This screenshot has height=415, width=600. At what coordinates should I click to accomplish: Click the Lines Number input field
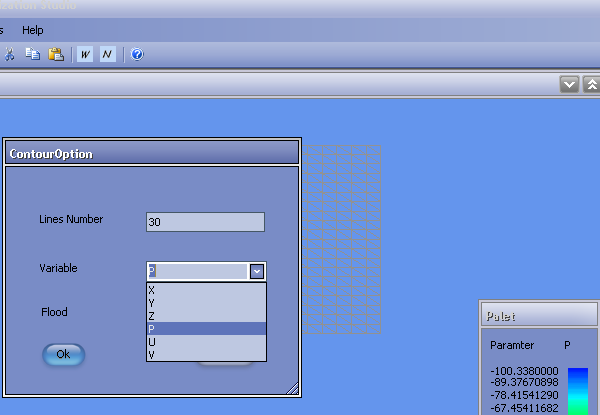[205, 222]
